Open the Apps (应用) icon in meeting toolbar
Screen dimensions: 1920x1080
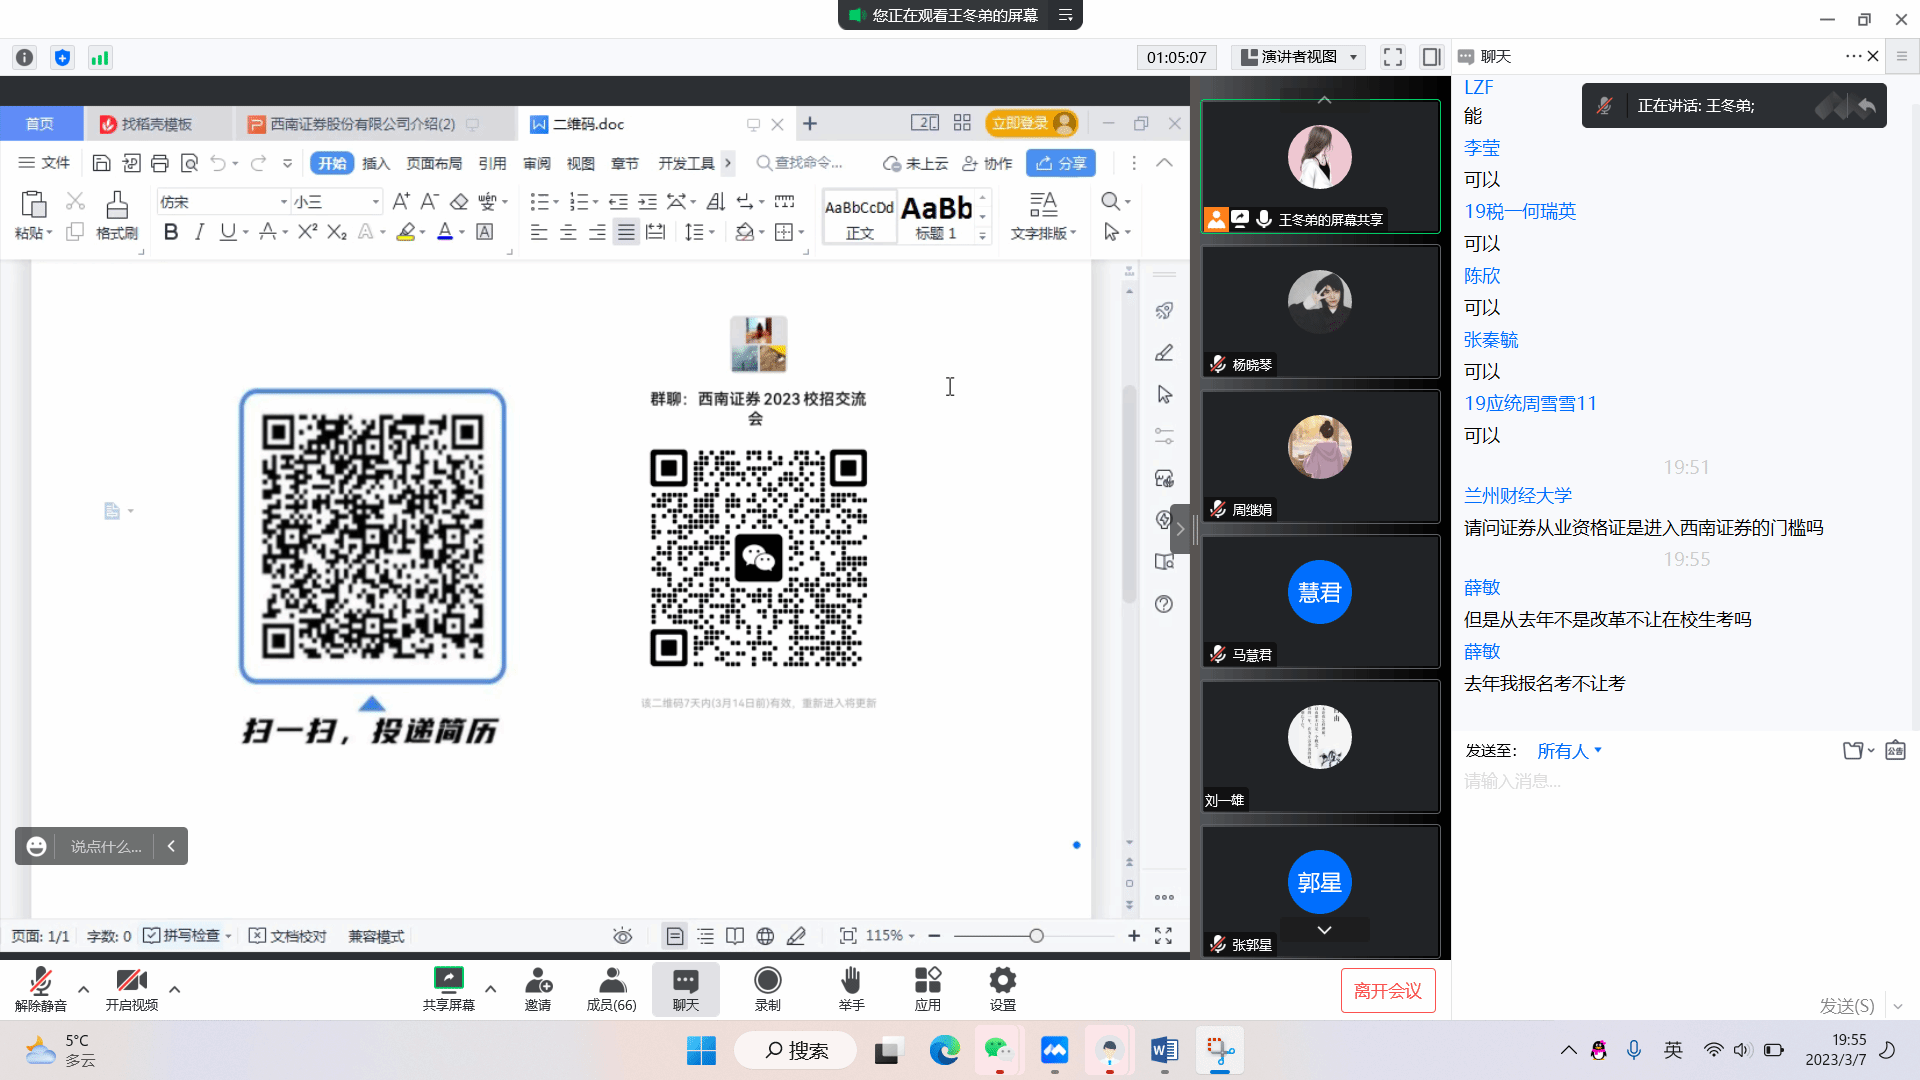click(927, 989)
